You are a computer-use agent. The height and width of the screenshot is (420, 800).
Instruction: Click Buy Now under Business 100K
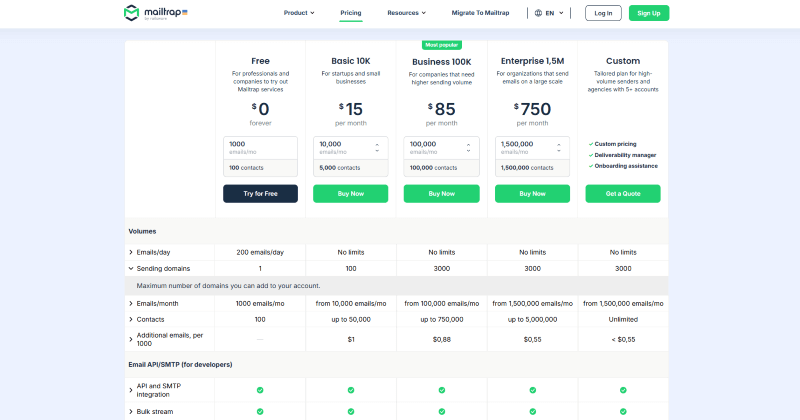(x=441, y=193)
